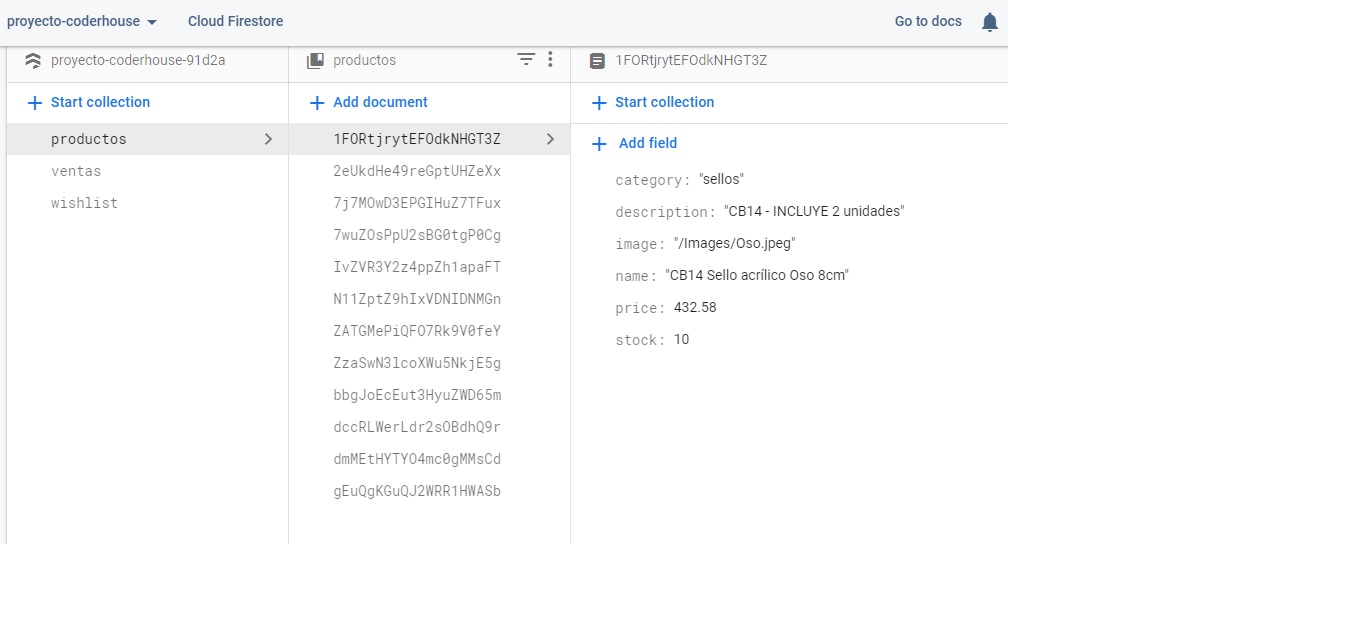Click the plus icon beside Add field
The width and height of the screenshot is (1360, 621).
(599, 143)
